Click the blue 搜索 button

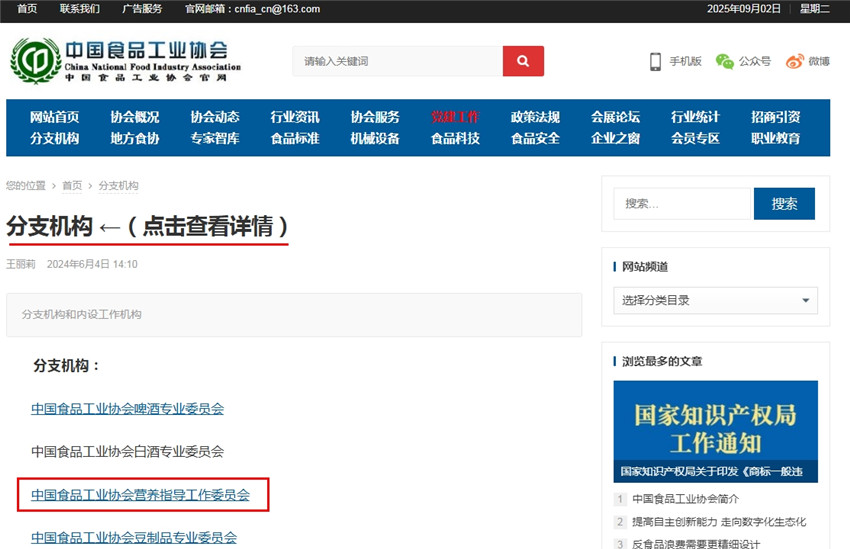784,204
